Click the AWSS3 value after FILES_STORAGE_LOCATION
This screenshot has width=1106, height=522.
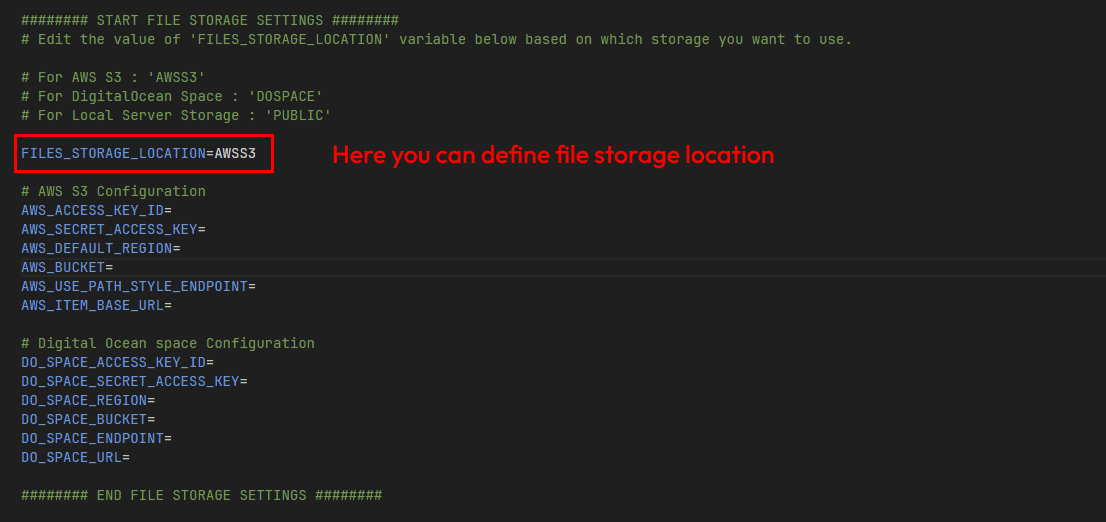(235, 154)
